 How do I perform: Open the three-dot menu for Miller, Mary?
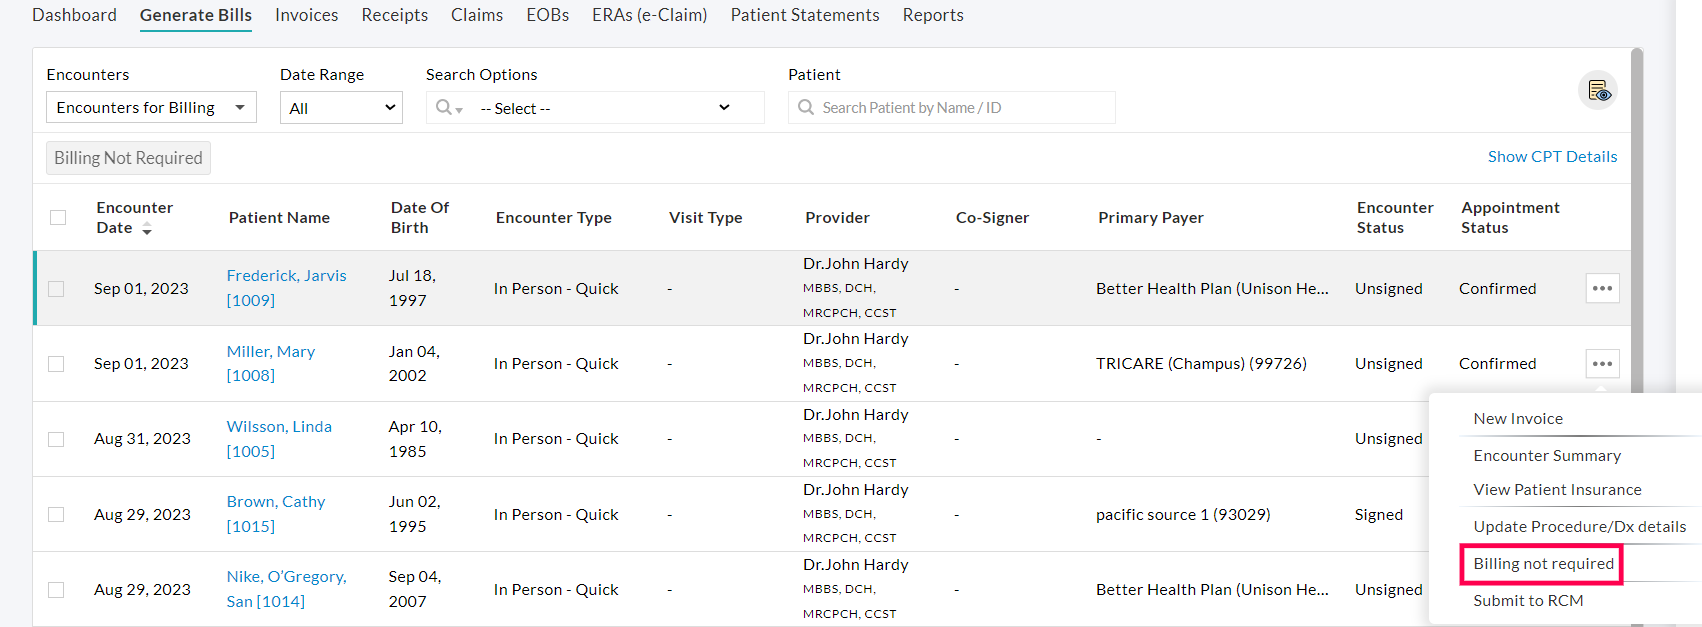1602,364
